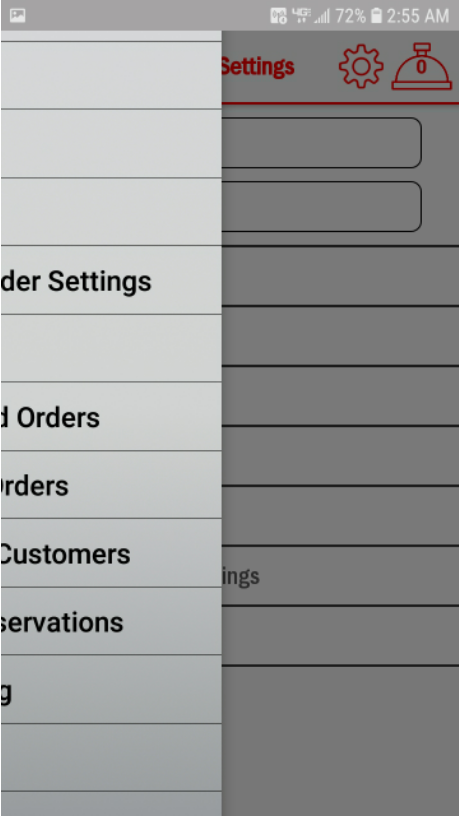This screenshot has width=459, height=816.
Task: Tap the blank drawer row between 'der Settings' and 'd Orders'
Action: coord(111,348)
